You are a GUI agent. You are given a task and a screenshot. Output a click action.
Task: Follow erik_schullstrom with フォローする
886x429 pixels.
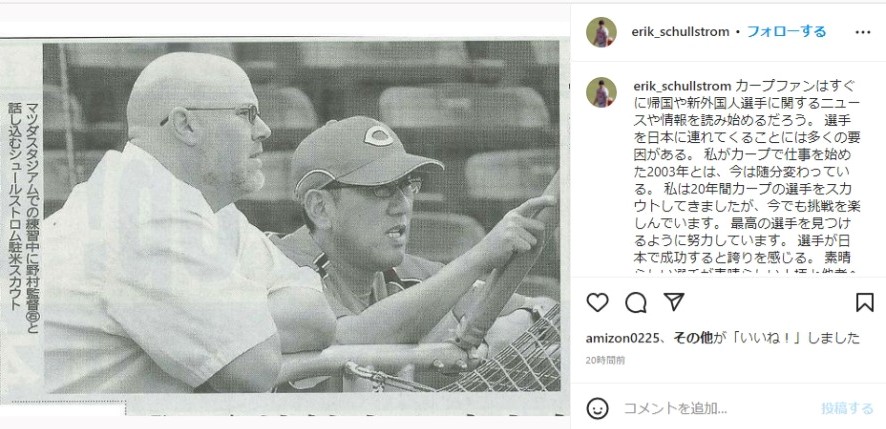coord(787,32)
